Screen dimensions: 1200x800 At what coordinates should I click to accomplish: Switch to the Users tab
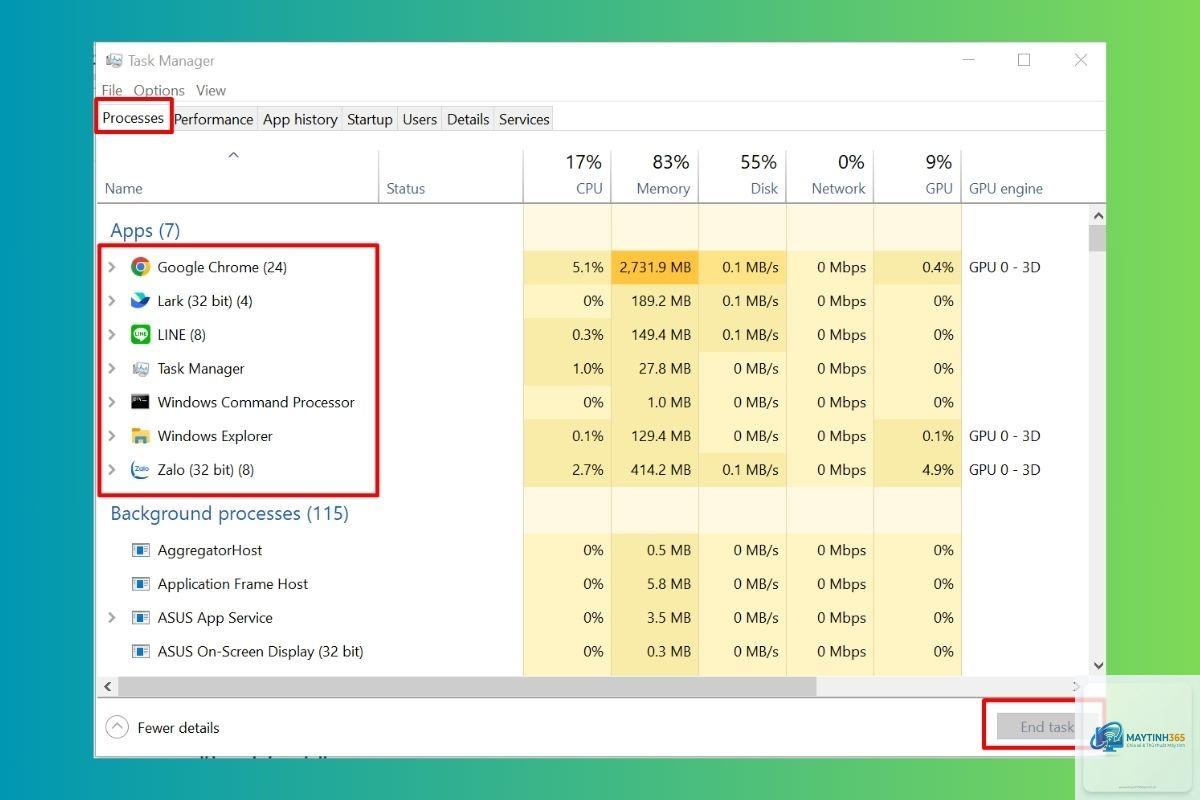420,119
